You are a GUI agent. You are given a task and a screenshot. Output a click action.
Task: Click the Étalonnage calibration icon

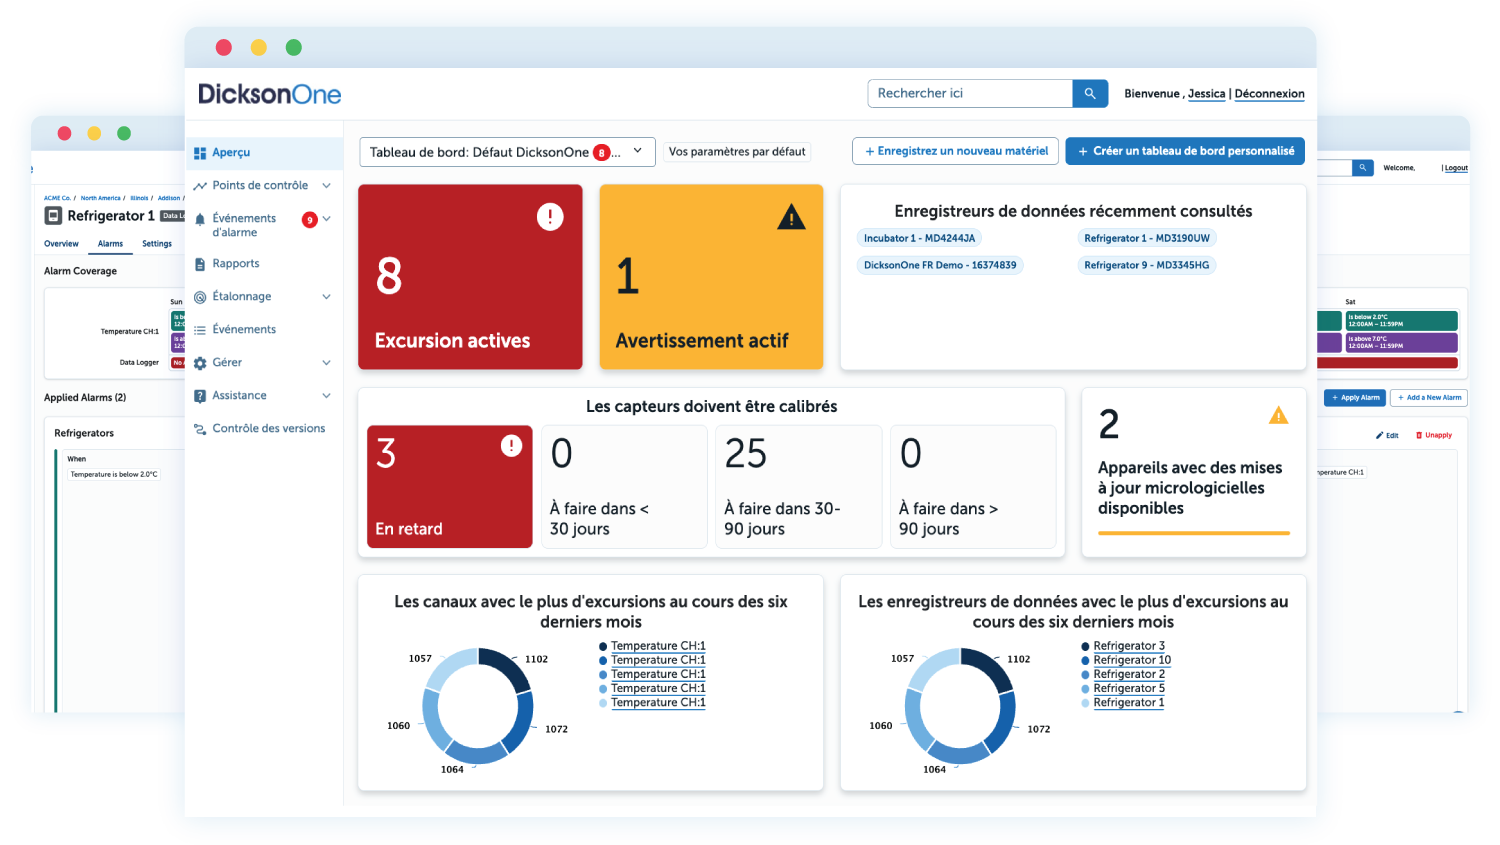pyautogui.click(x=200, y=297)
